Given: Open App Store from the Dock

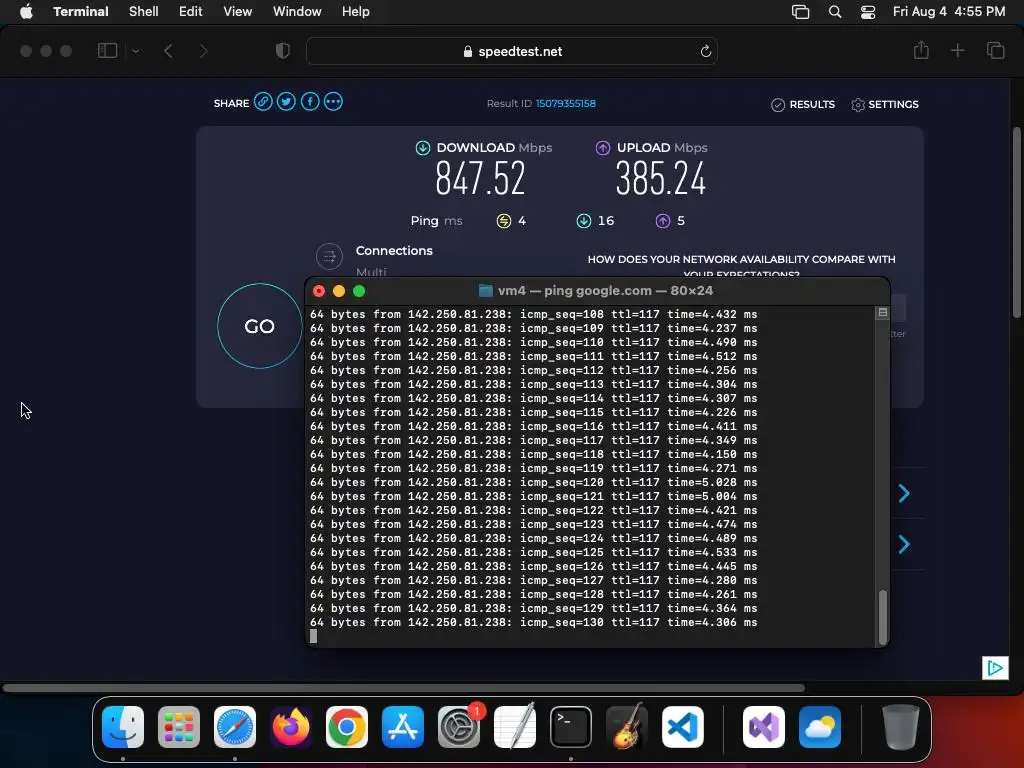Looking at the screenshot, I should (x=403, y=727).
